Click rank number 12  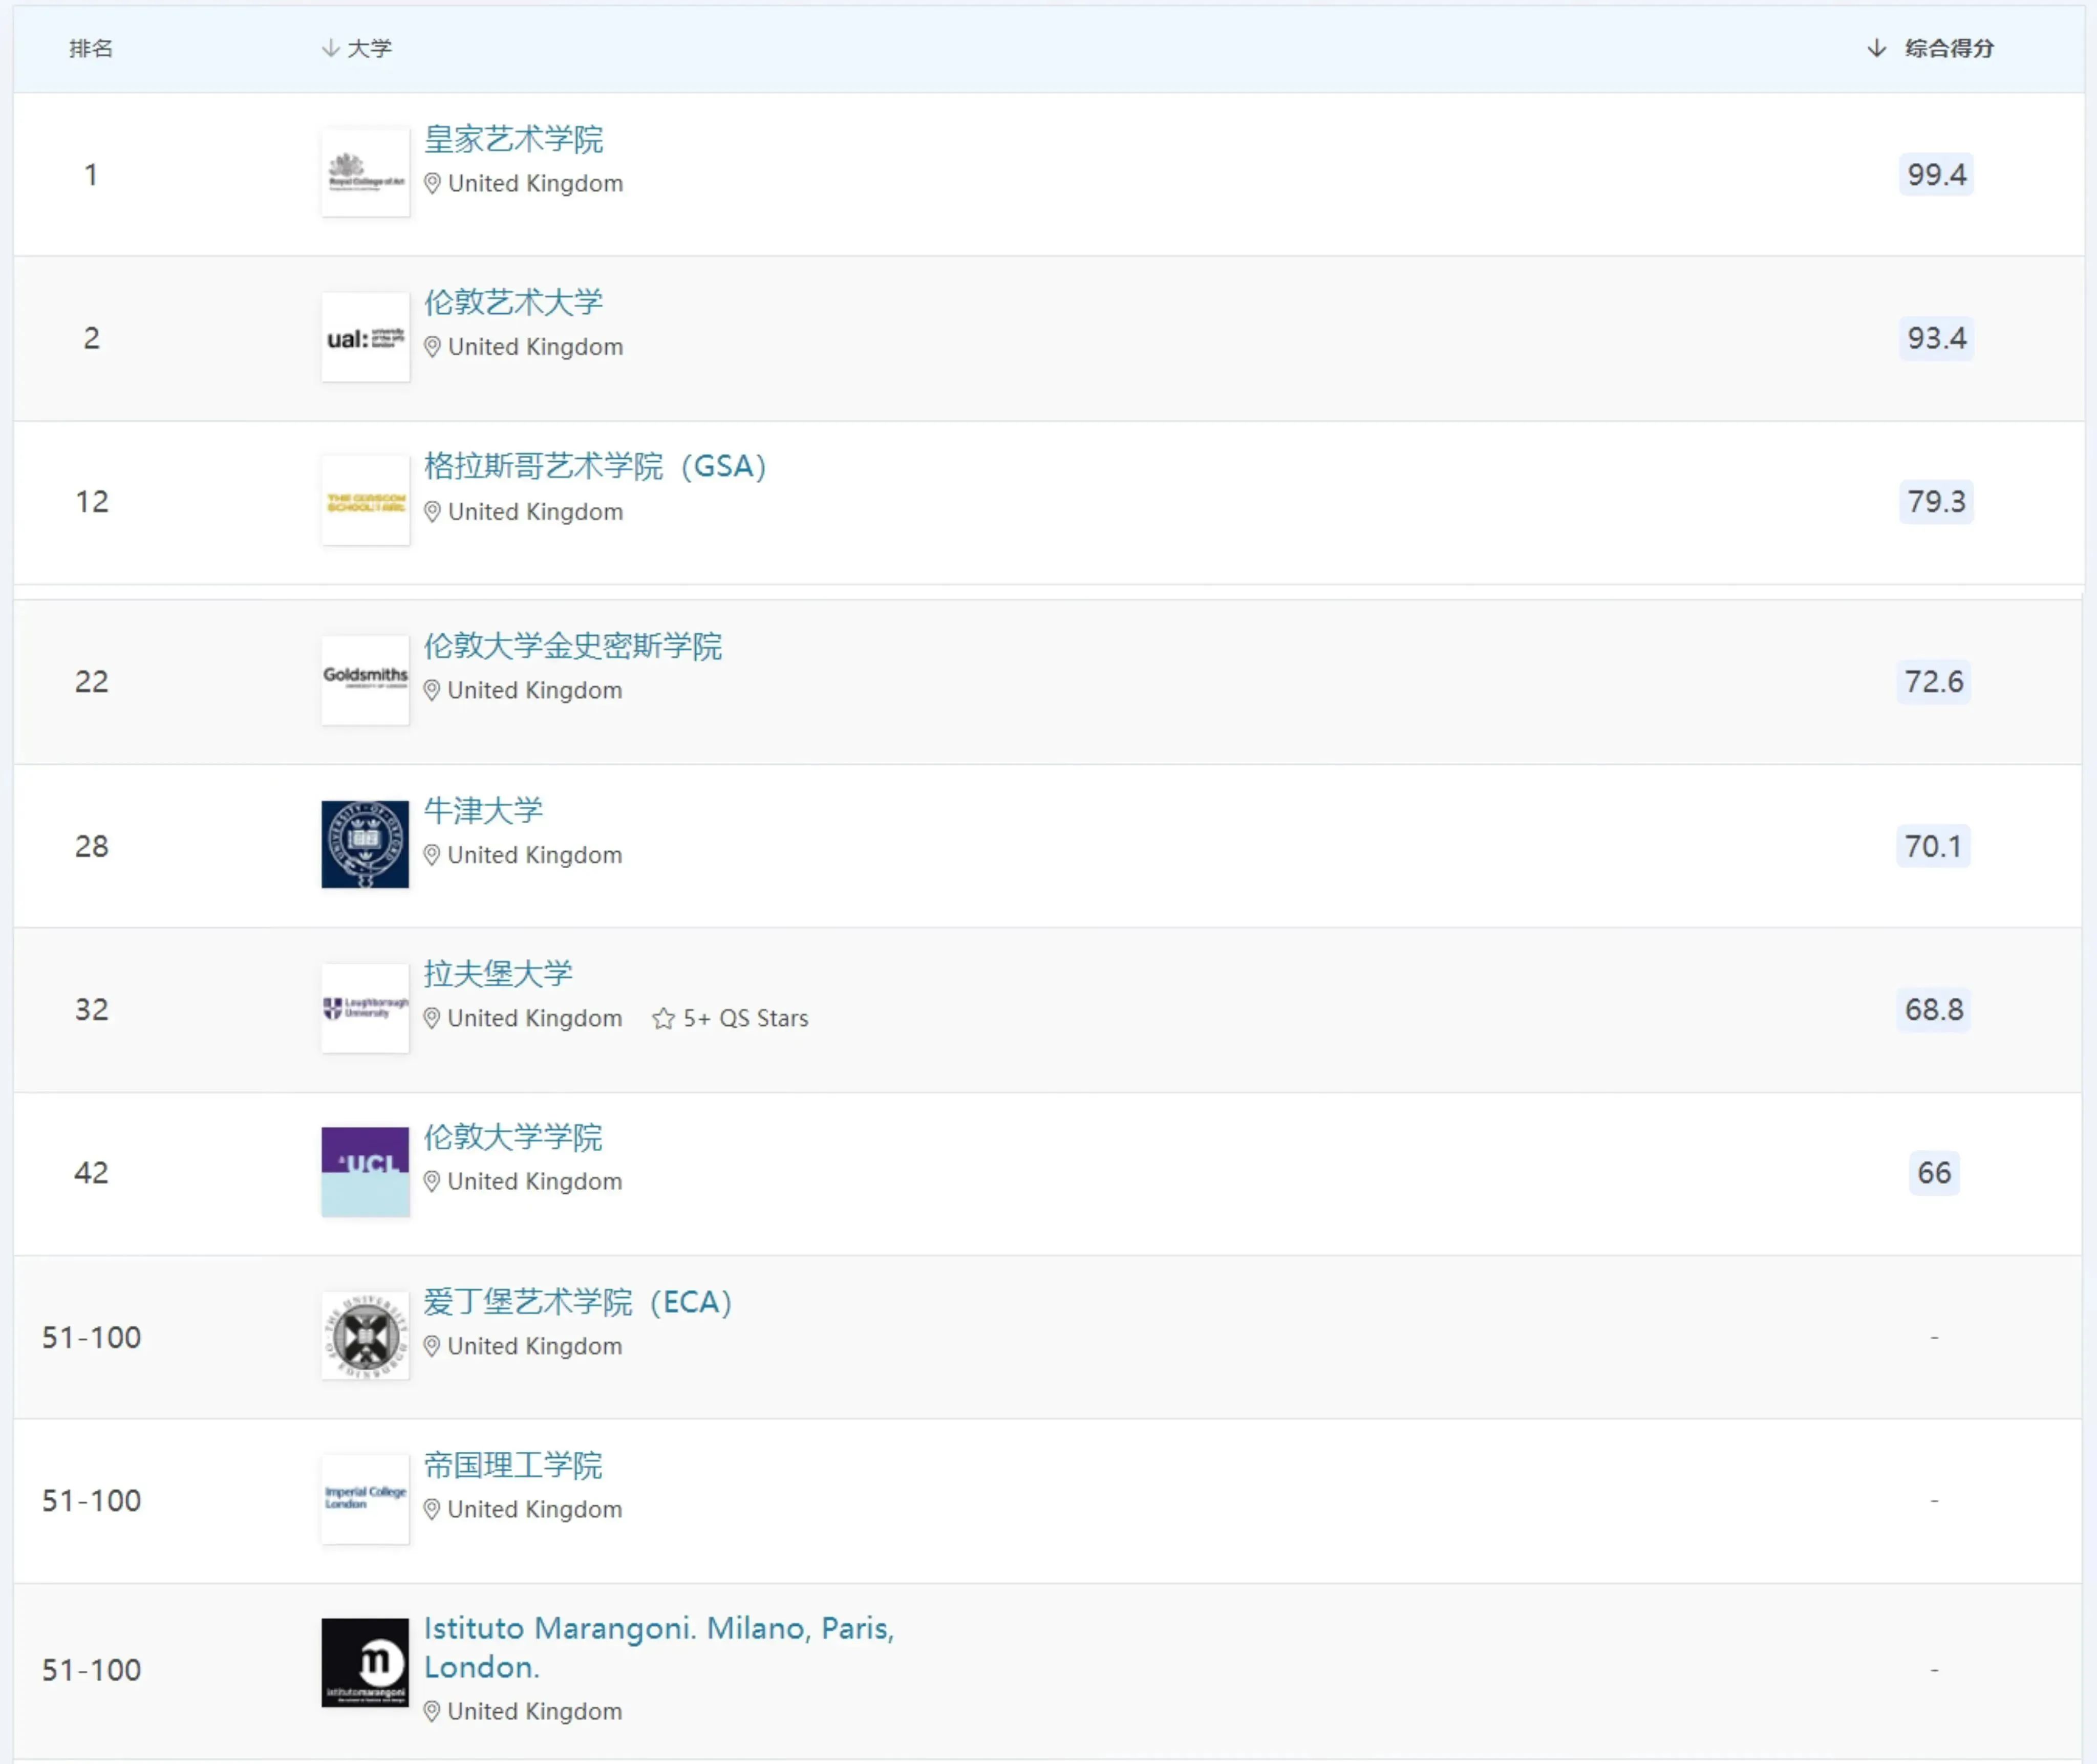point(92,501)
